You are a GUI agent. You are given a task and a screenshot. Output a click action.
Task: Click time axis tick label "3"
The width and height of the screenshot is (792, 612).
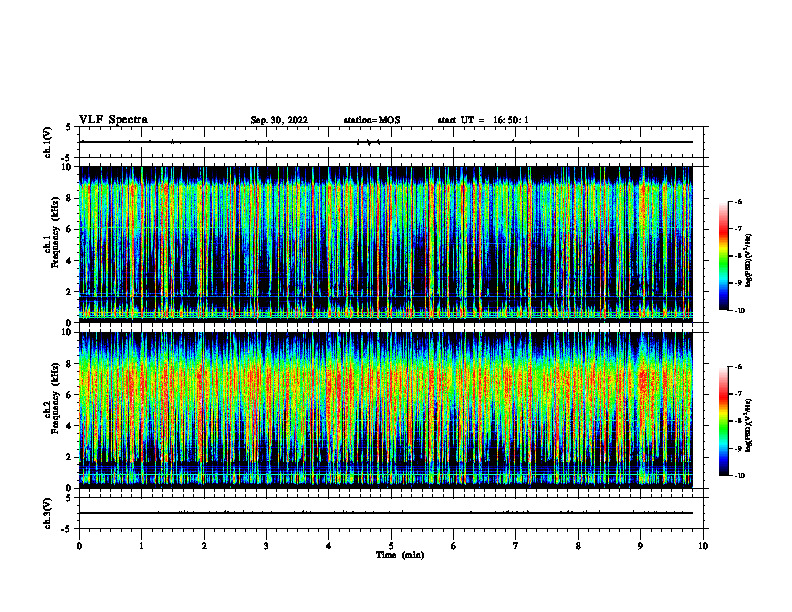[x=266, y=546]
